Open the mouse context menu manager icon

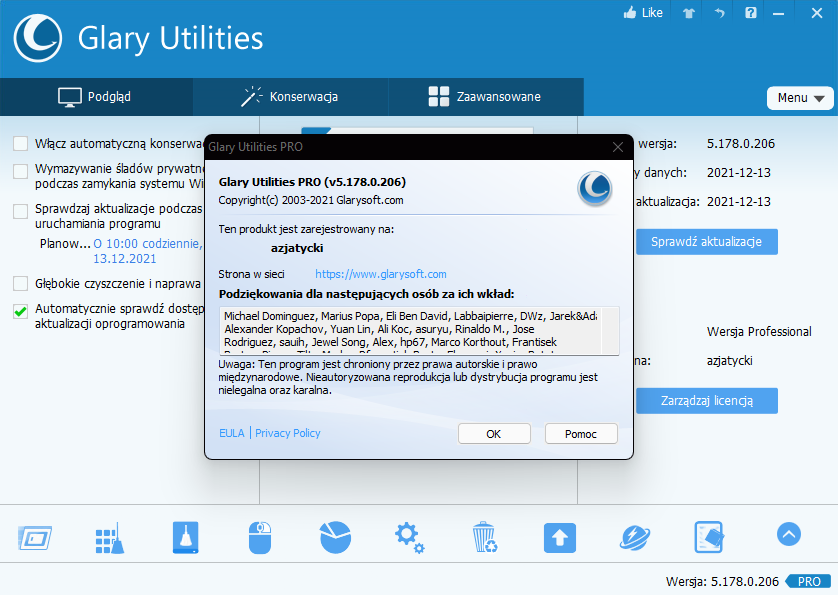pyautogui.click(x=260, y=537)
